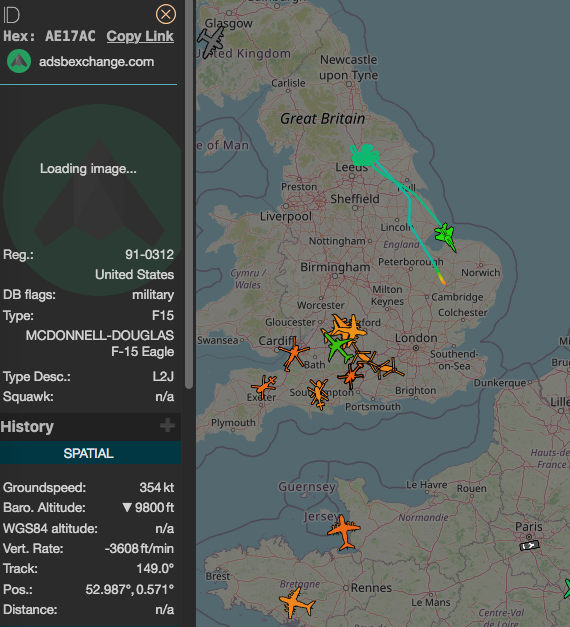Click the Type value F15
570x627 pixels.
(163, 315)
